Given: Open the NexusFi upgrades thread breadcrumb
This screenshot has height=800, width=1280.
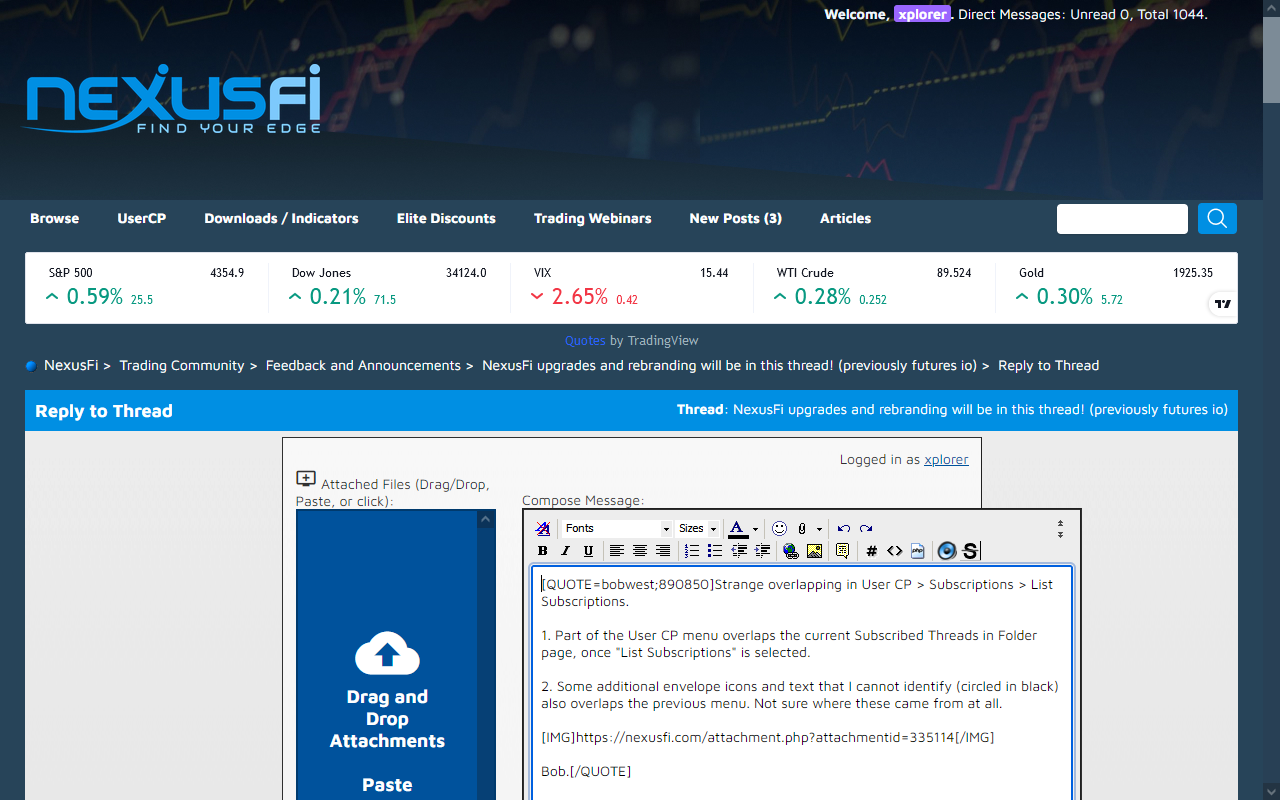Looking at the screenshot, I should pyautogui.click(x=729, y=365).
